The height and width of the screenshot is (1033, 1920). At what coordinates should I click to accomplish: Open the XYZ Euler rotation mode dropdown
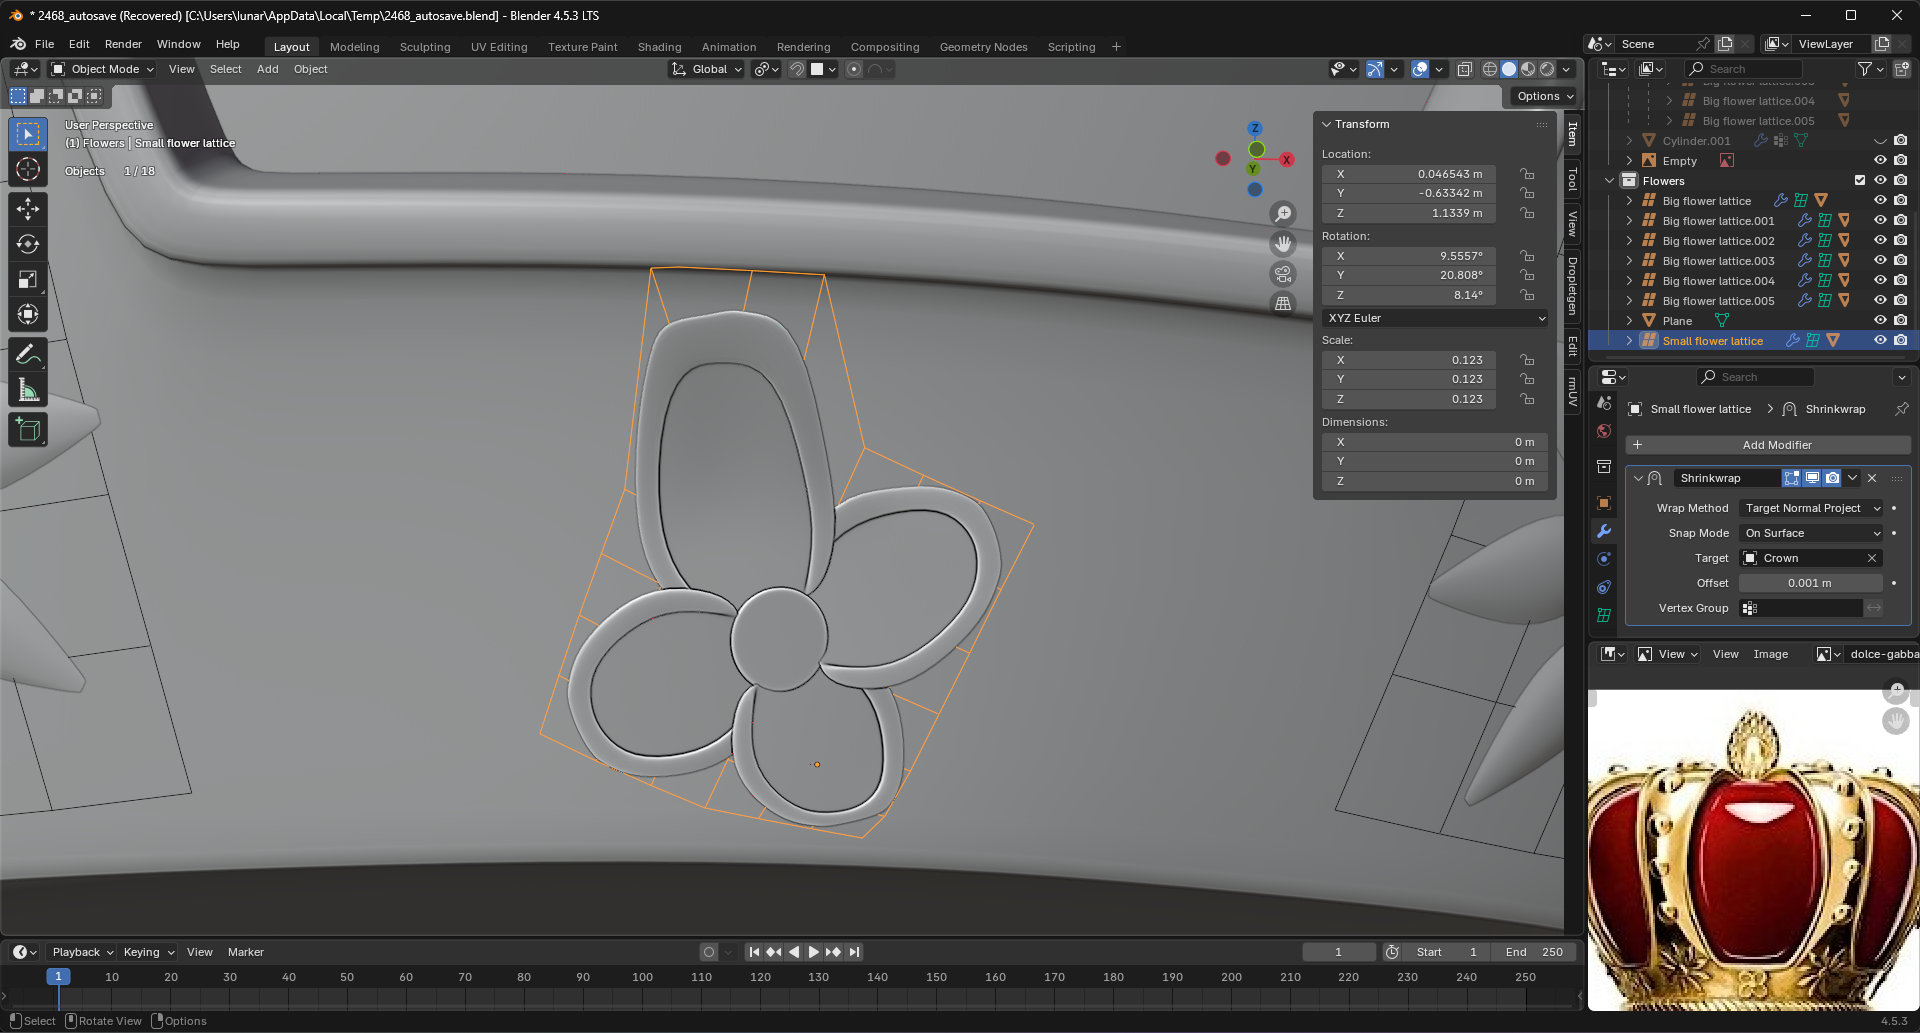(1435, 318)
